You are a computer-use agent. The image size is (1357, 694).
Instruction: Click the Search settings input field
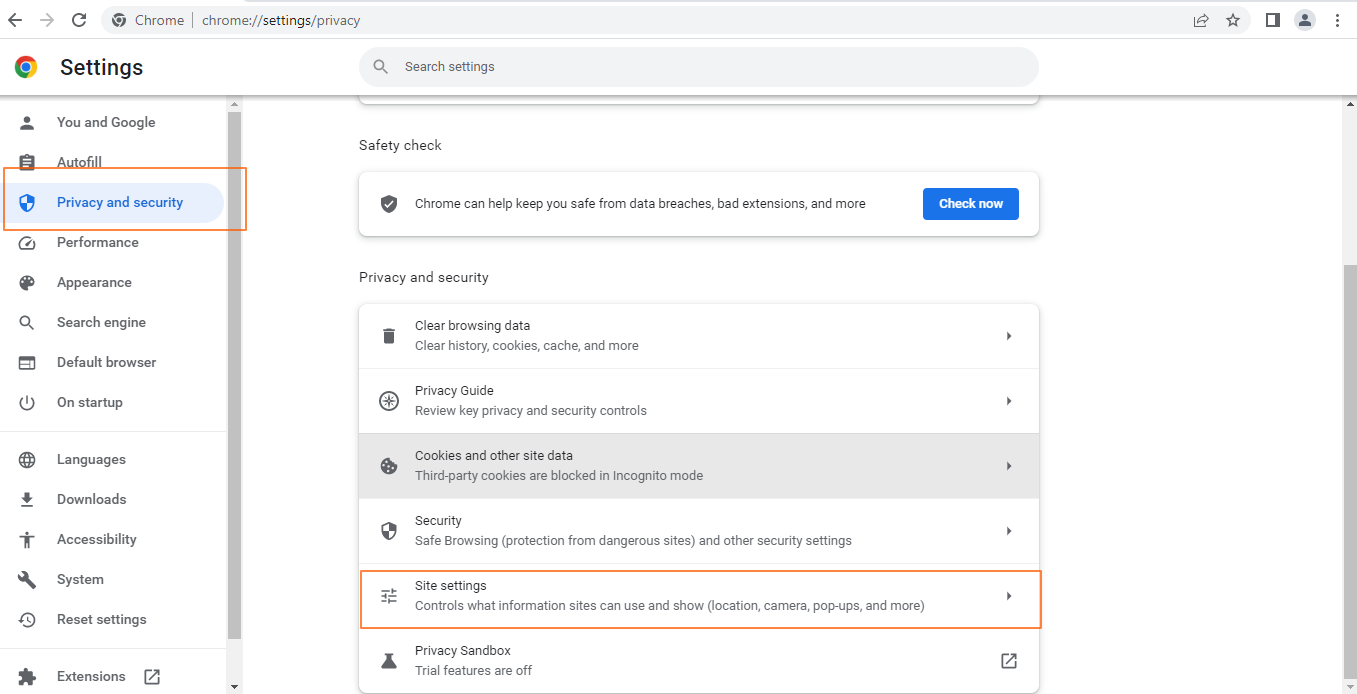698,66
